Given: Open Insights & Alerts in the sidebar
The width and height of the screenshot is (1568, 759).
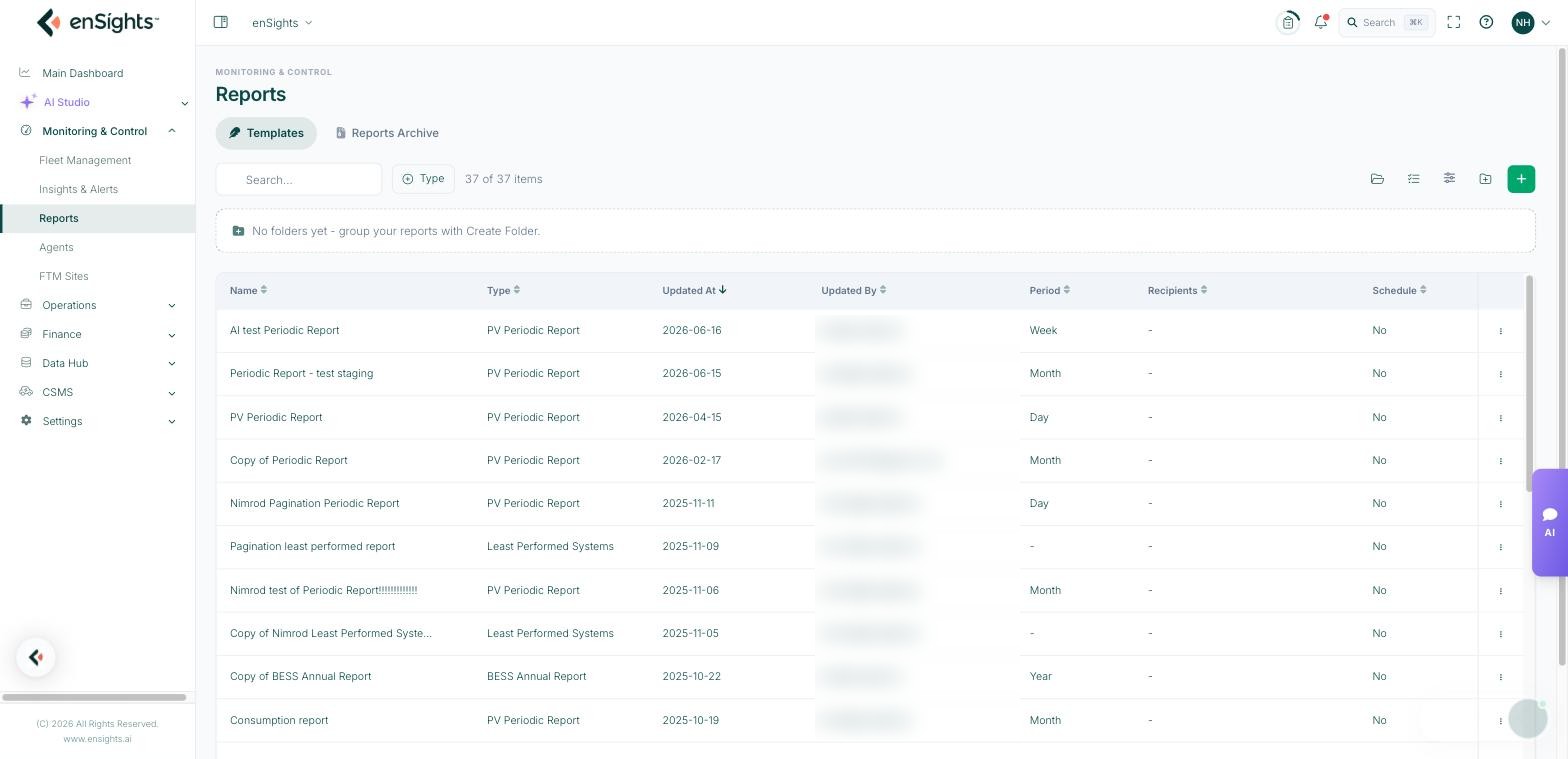Looking at the screenshot, I should tap(78, 189).
